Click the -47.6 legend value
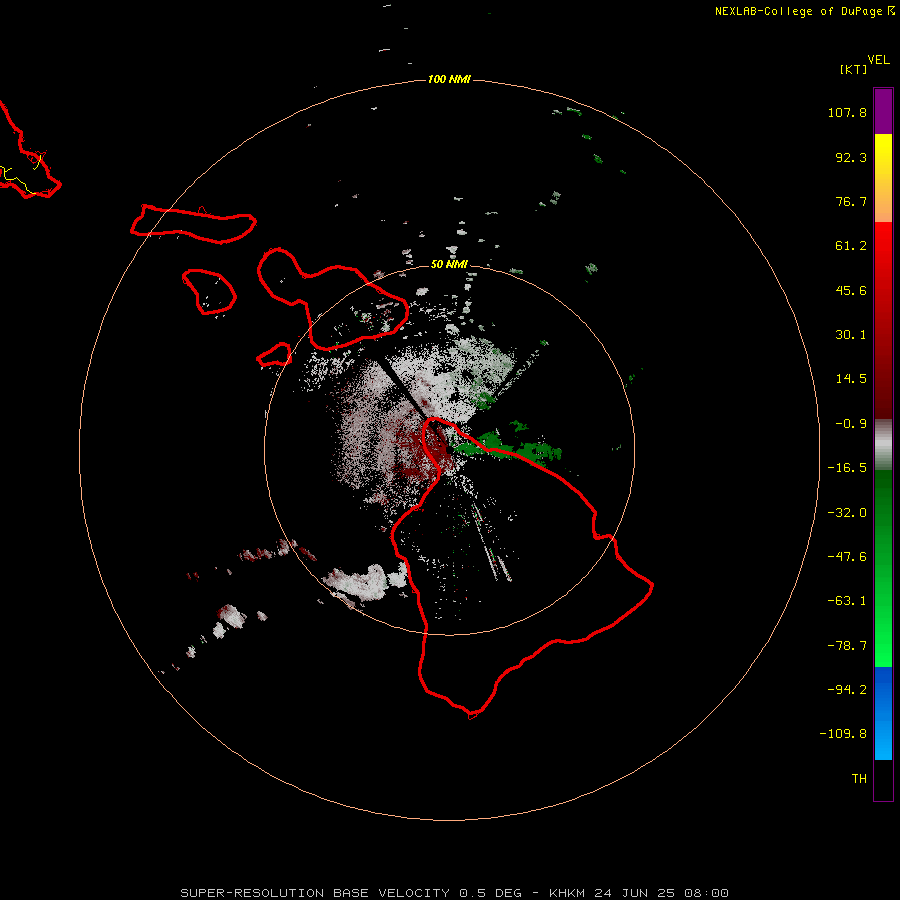900x900 pixels. tap(847, 557)
